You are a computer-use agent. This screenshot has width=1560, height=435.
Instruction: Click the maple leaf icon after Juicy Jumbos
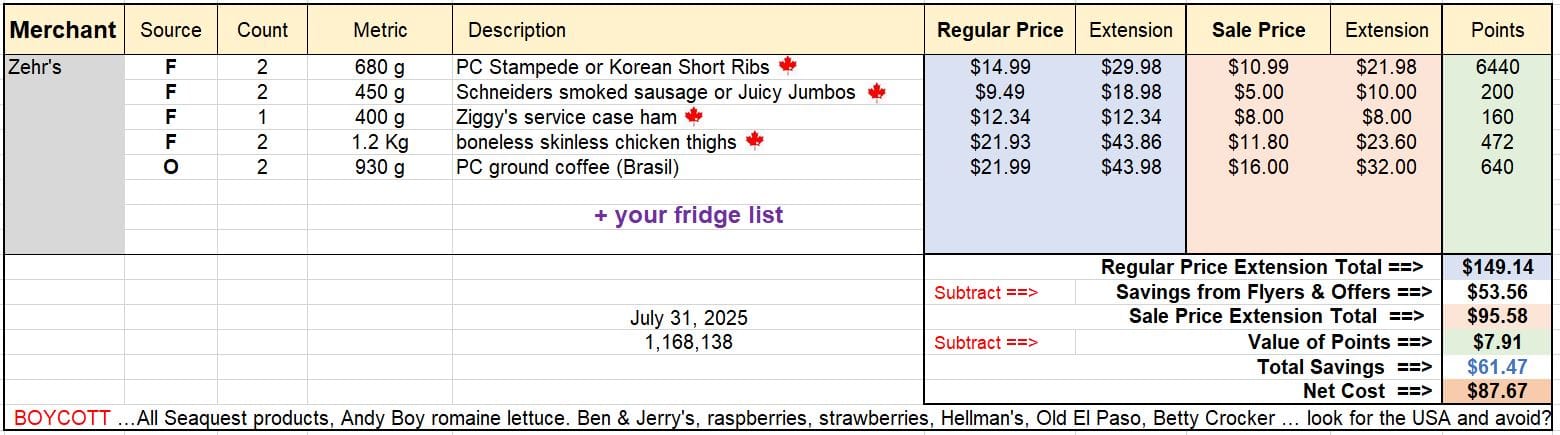[x=877, y=92]
